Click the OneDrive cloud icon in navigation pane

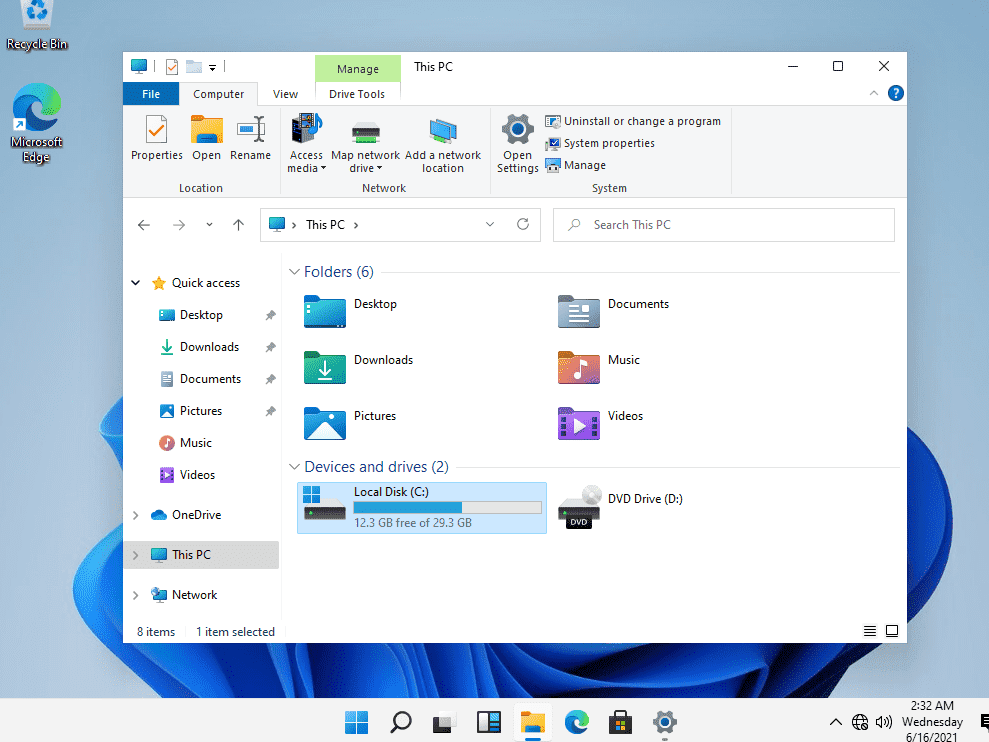coord(159,515)
